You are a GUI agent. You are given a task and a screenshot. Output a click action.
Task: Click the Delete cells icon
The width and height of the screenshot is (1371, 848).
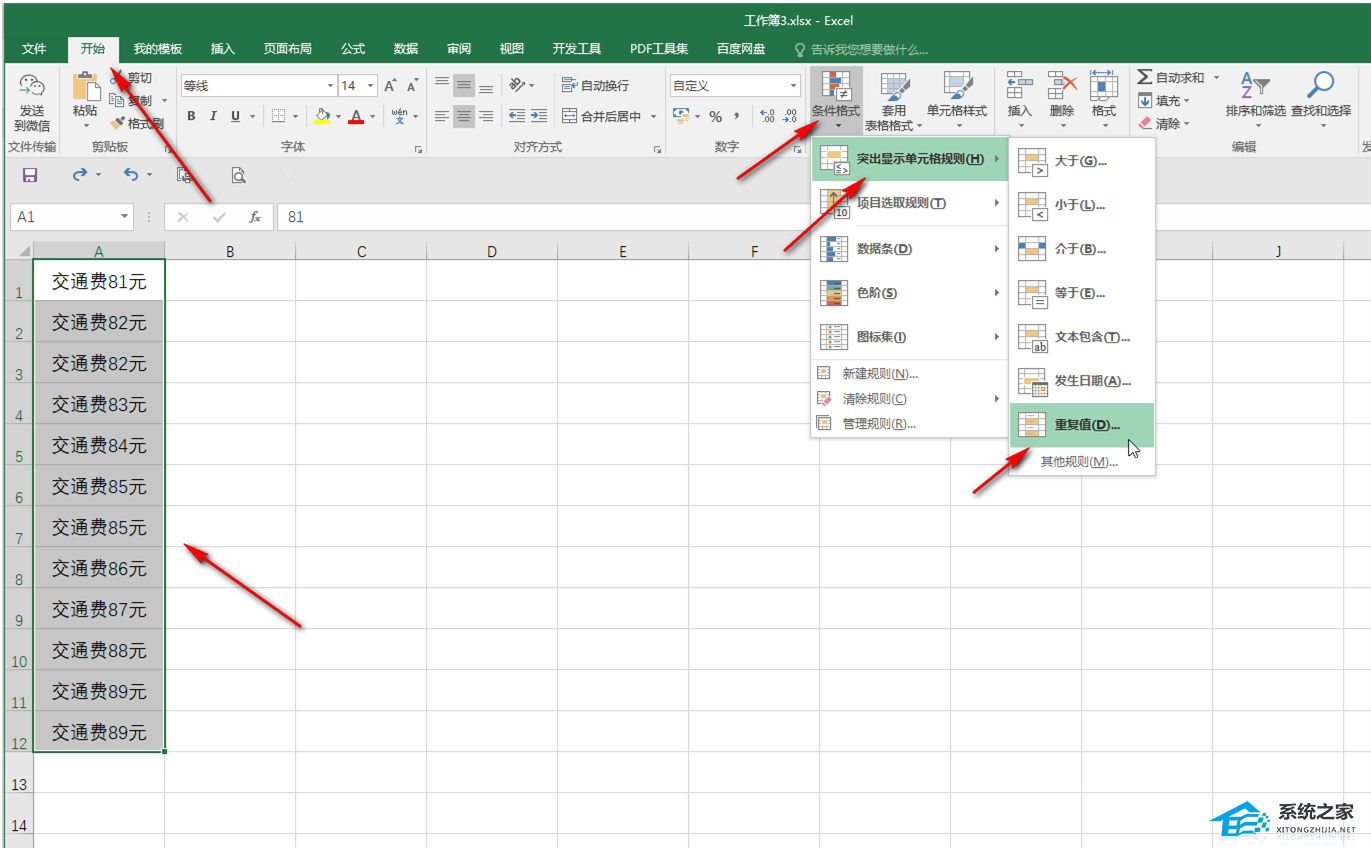pos(1061,88)
